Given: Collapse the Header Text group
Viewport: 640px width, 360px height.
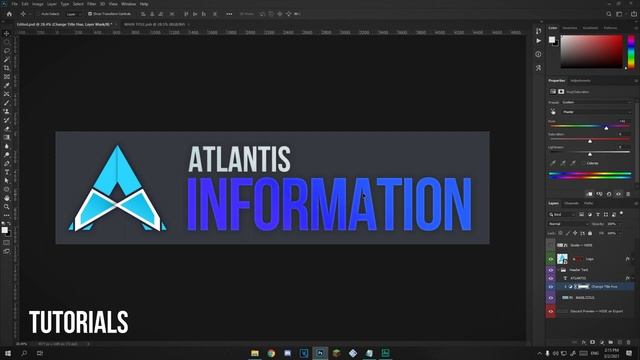Looking at the screenshot, I should (558, 270).
